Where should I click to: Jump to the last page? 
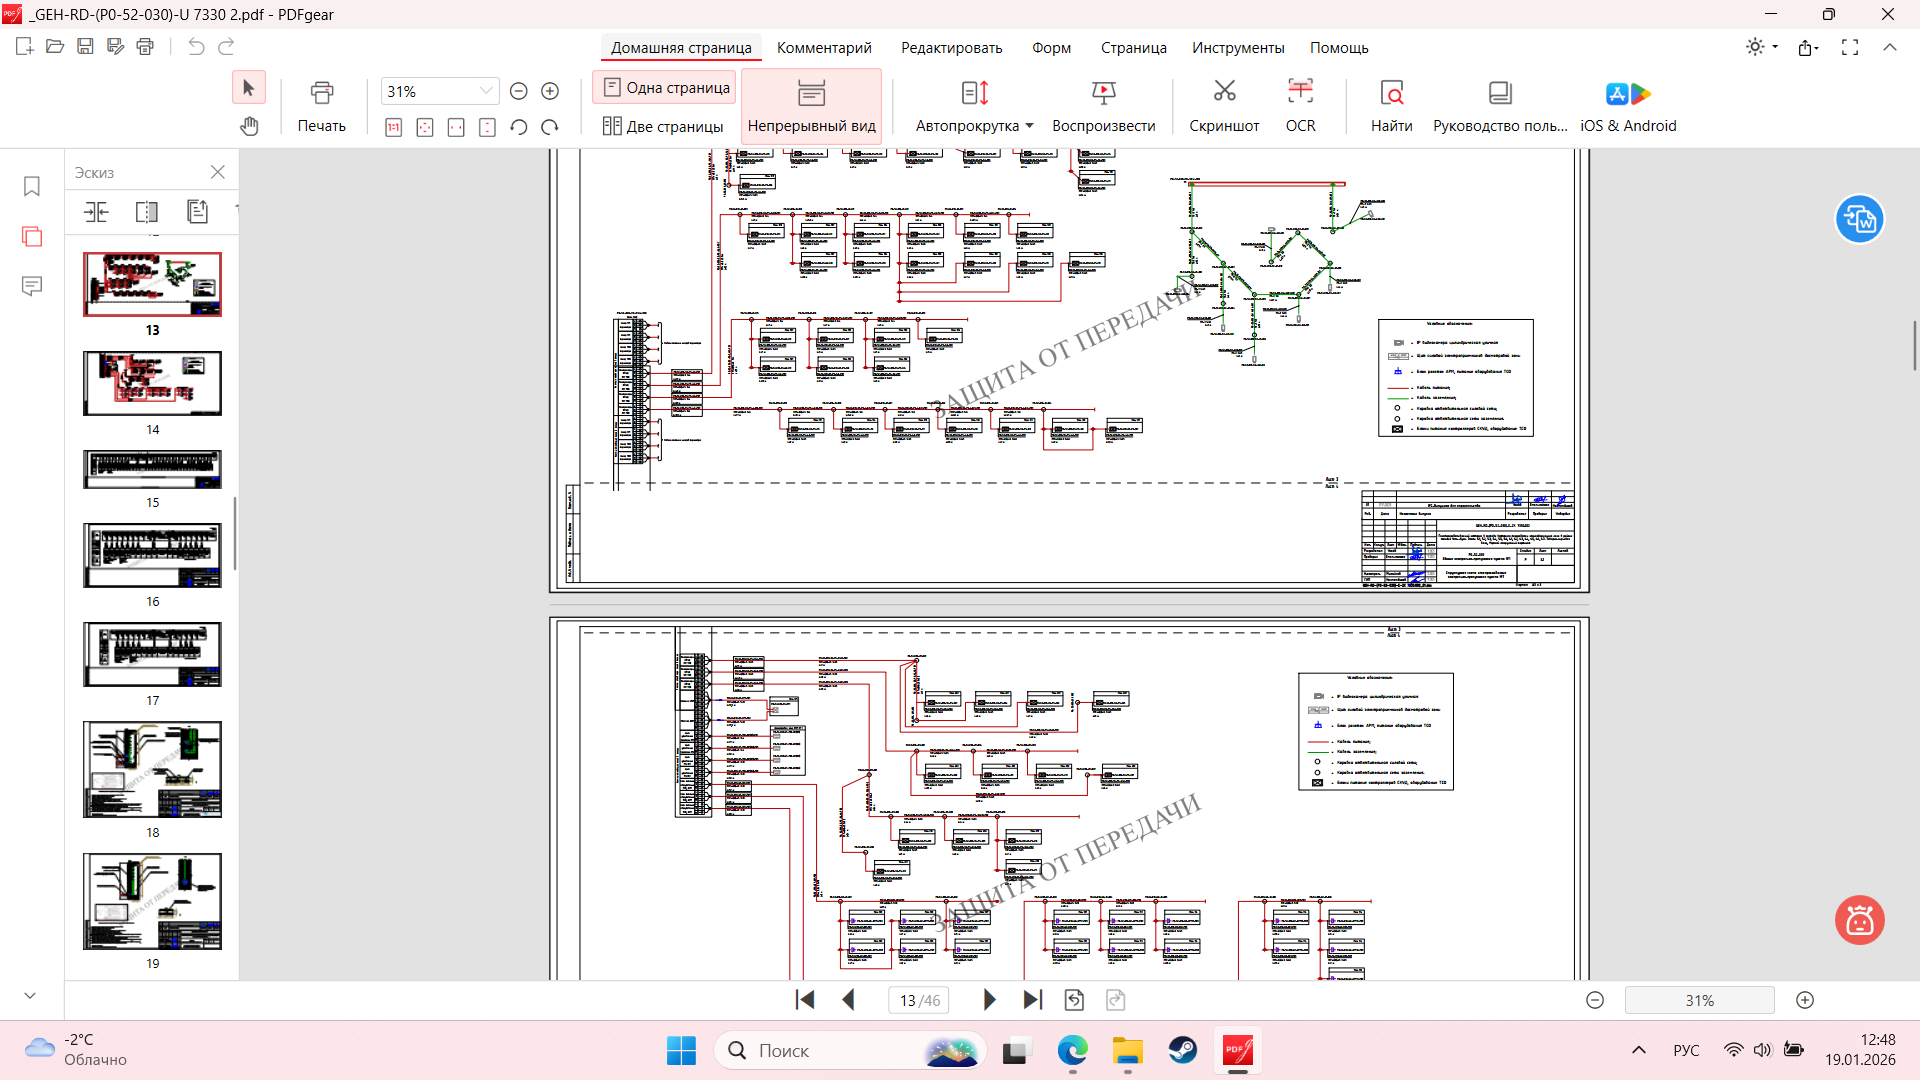click(1033, 1000)
